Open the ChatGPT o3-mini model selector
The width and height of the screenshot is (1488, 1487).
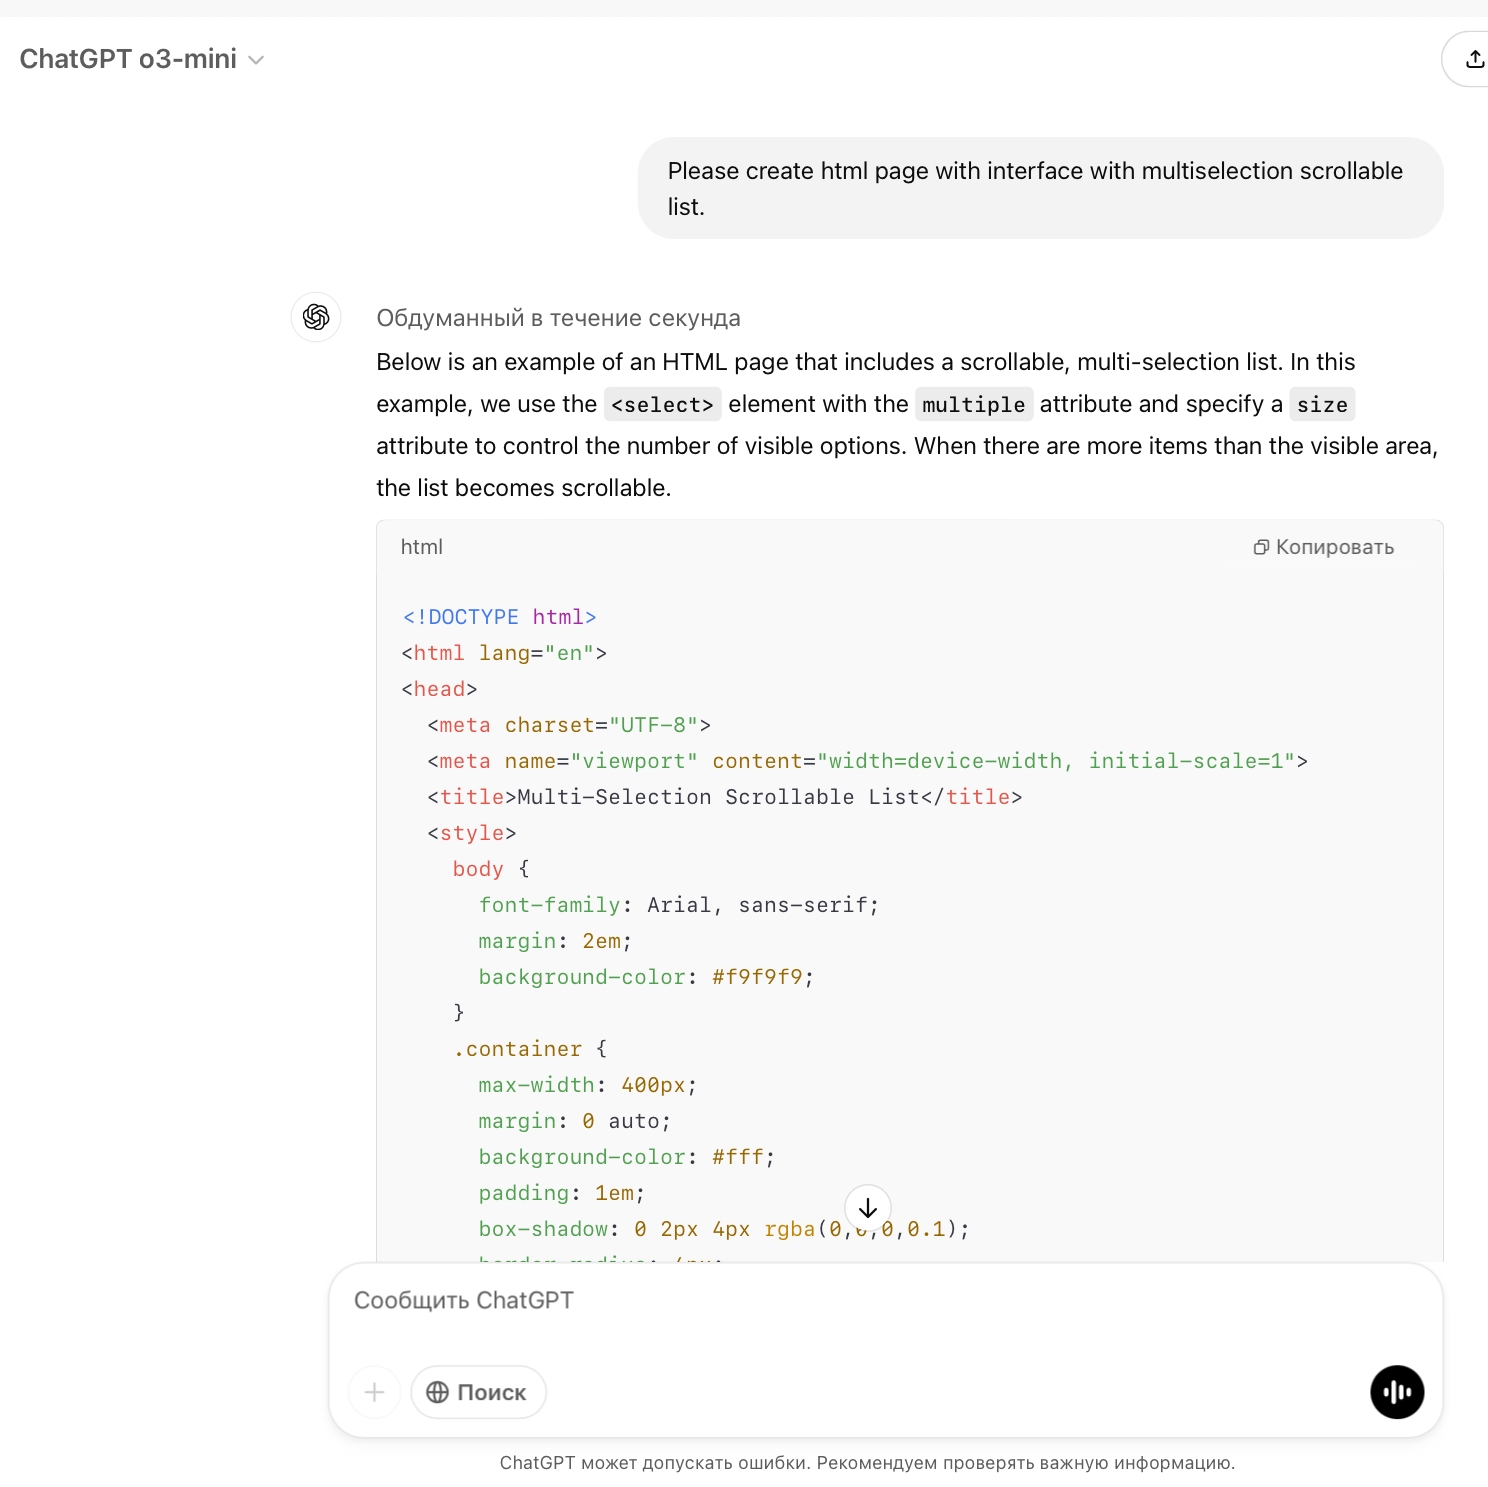(x=128, y=59)
